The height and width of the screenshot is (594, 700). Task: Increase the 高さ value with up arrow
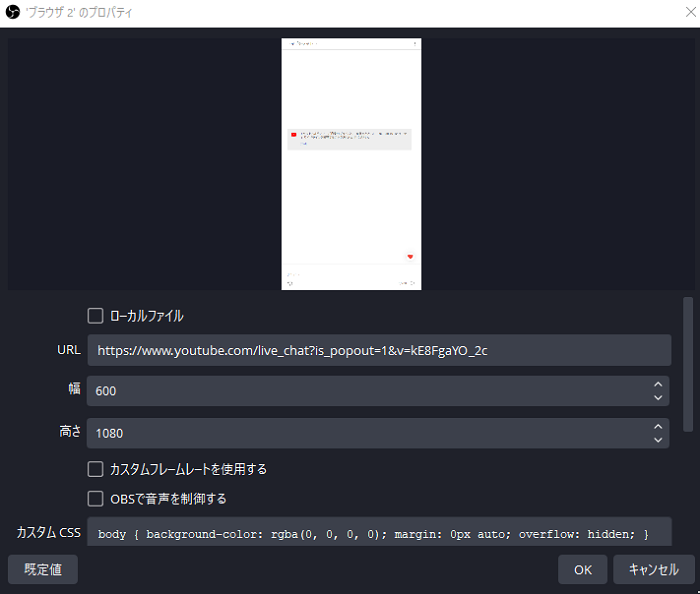[x=658, y=427]
